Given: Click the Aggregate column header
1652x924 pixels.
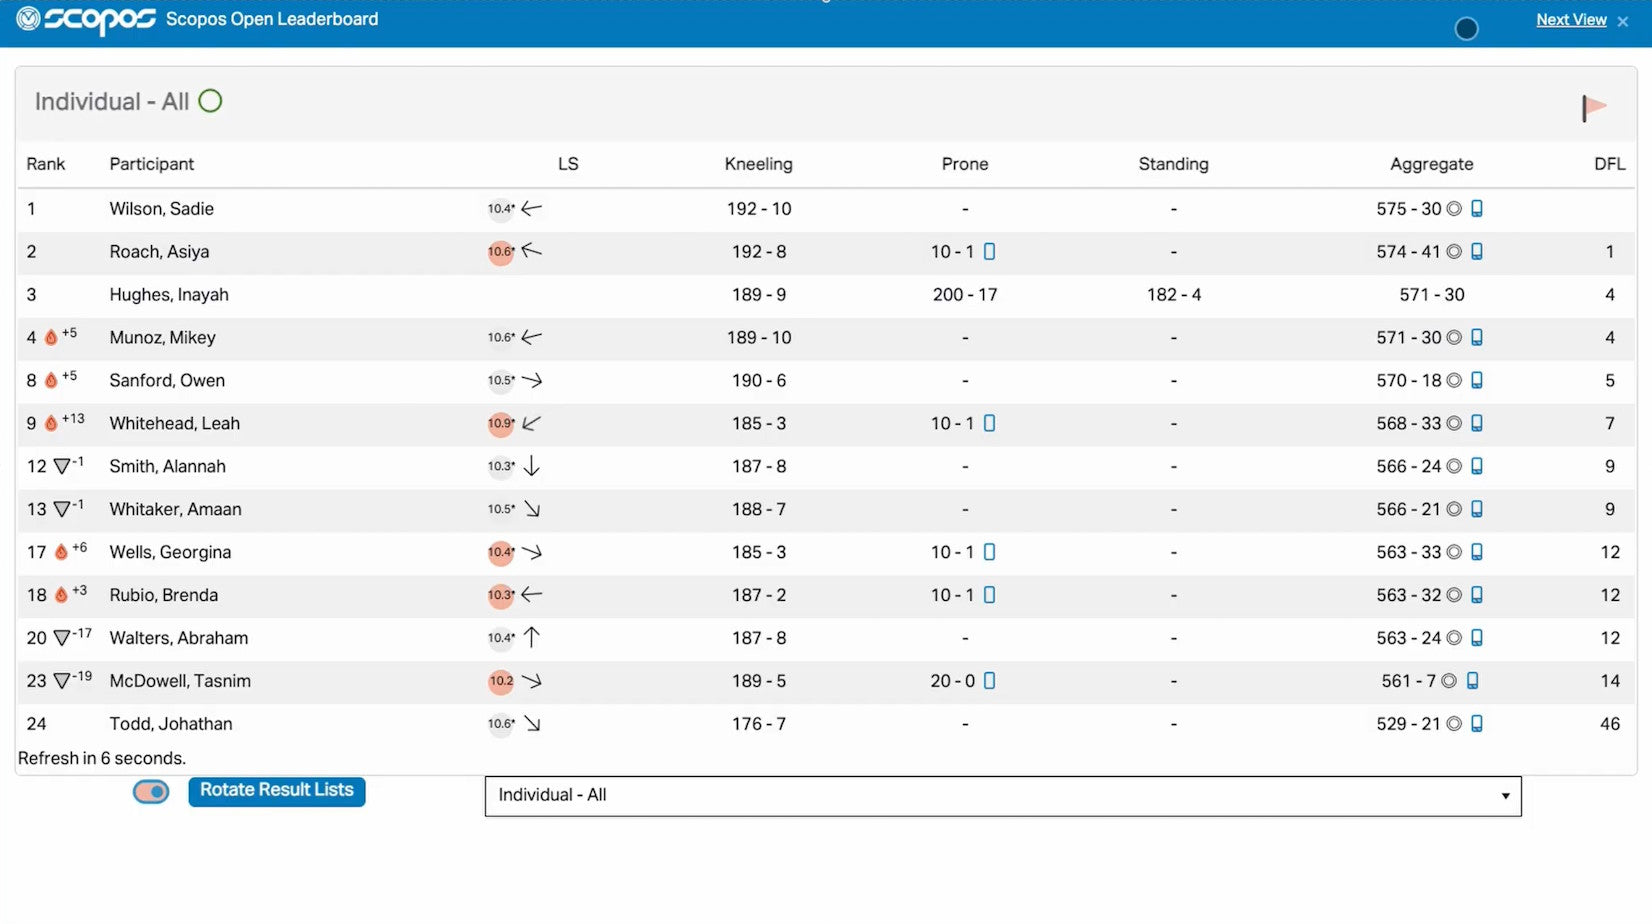Looking at the screenshot, I should tap(1431, 164).
